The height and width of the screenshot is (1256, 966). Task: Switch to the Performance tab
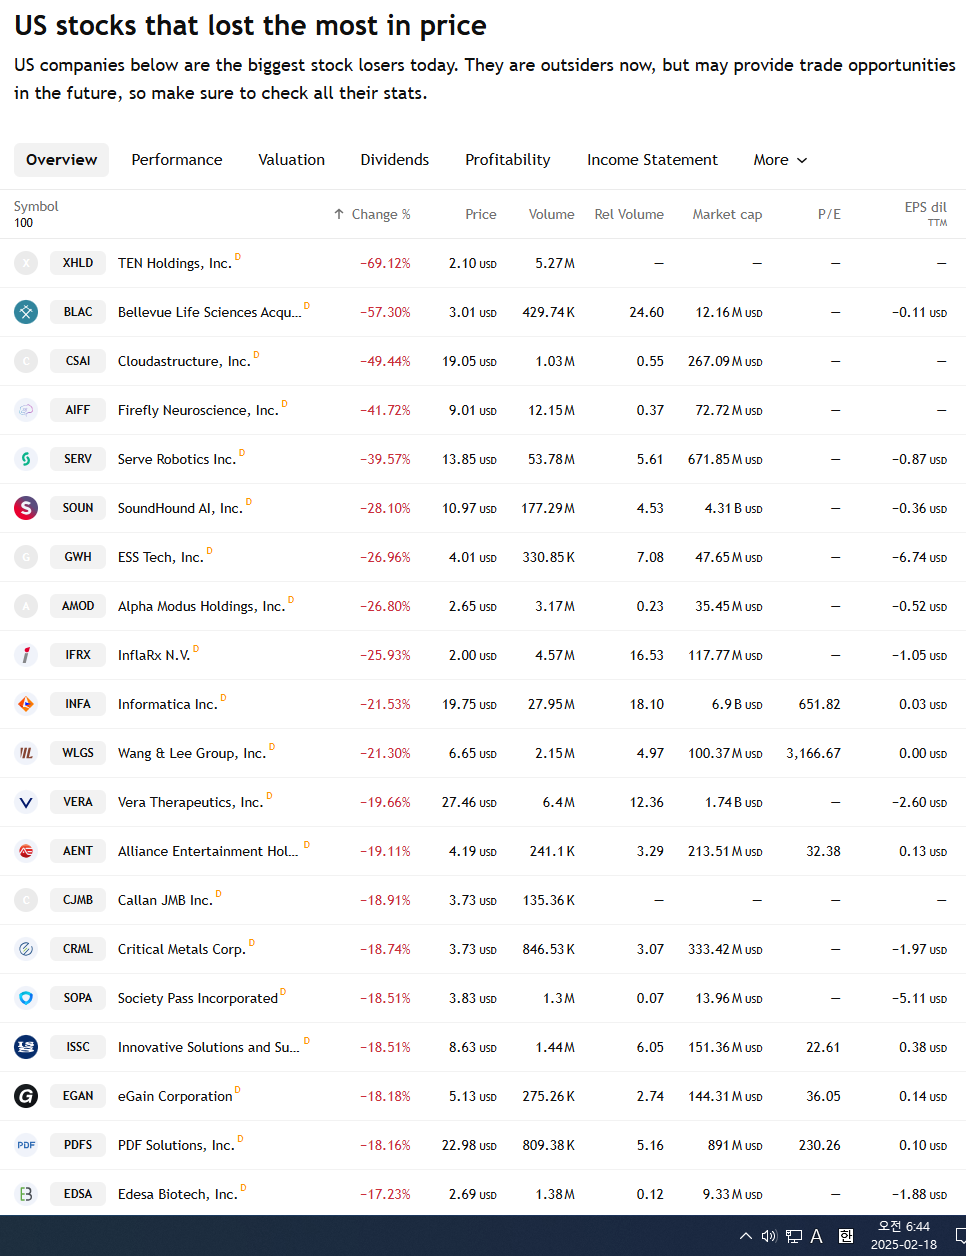[x=177, y=160]
